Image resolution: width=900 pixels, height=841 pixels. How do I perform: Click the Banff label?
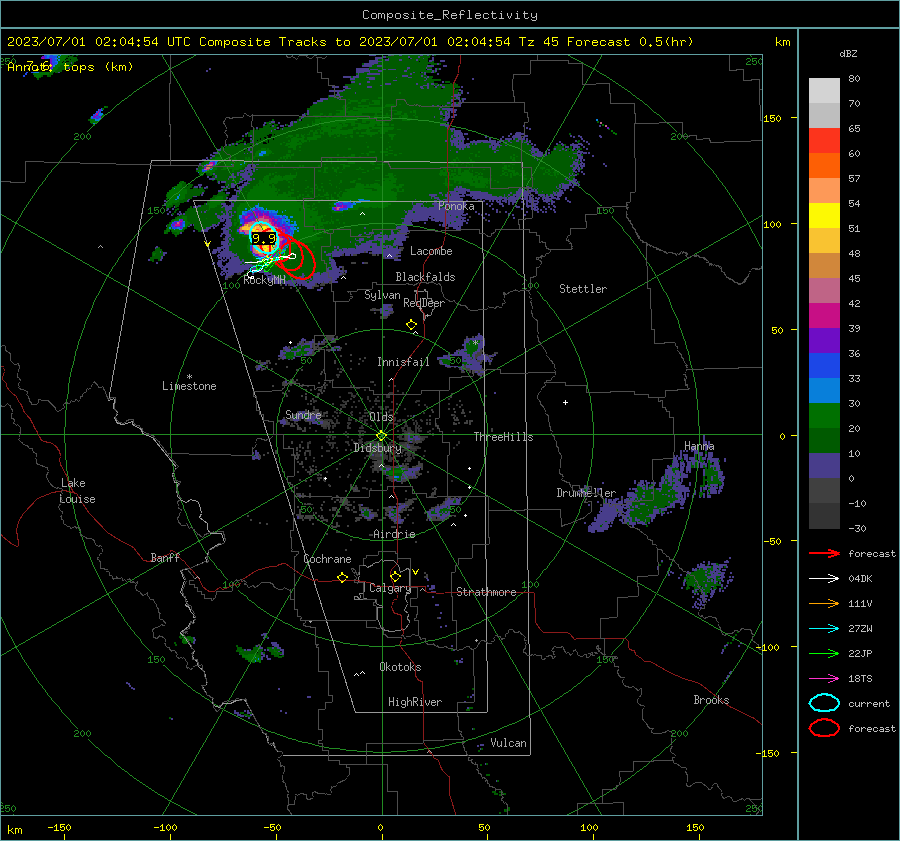point(165,557)
